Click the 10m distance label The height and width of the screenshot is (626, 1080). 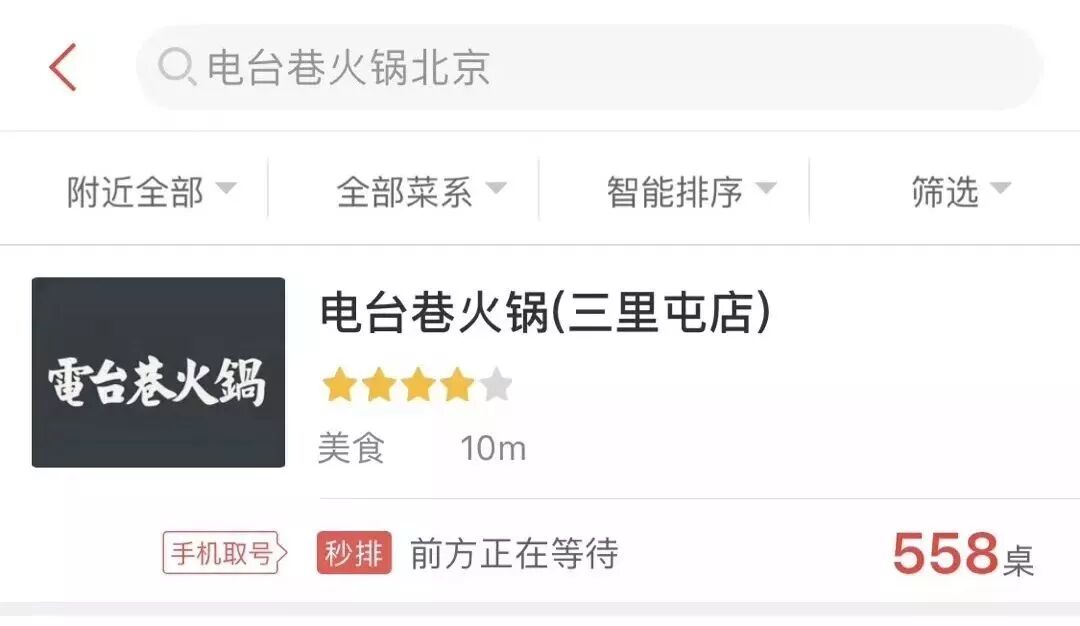pos(493,448)
